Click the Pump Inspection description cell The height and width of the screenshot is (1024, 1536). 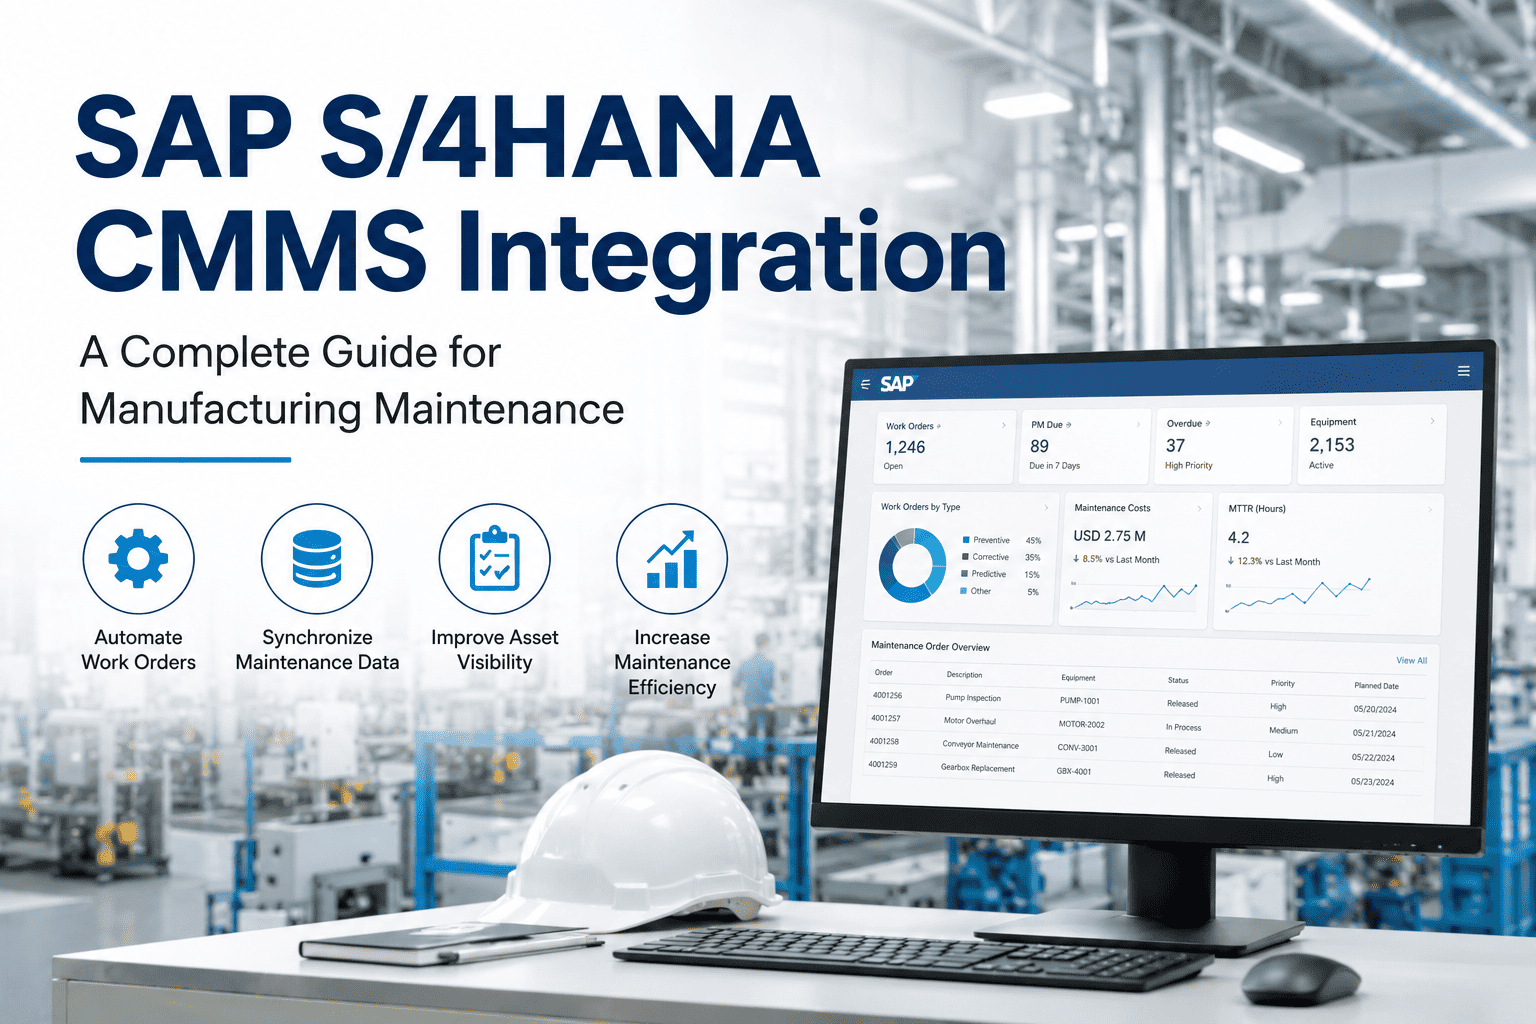973,698
